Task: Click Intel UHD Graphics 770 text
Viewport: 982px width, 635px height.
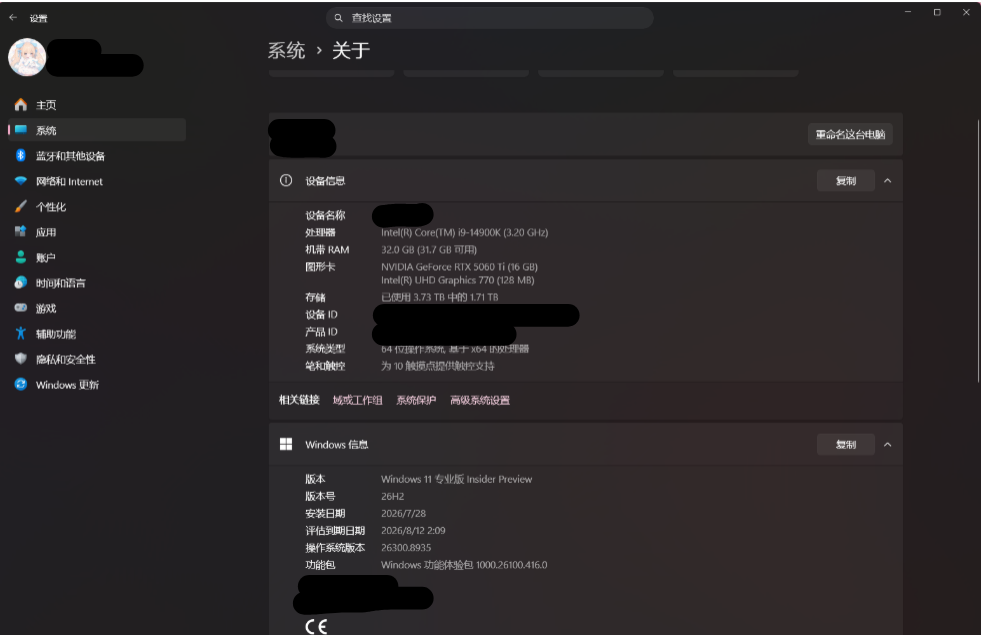Action: (457, 280)
